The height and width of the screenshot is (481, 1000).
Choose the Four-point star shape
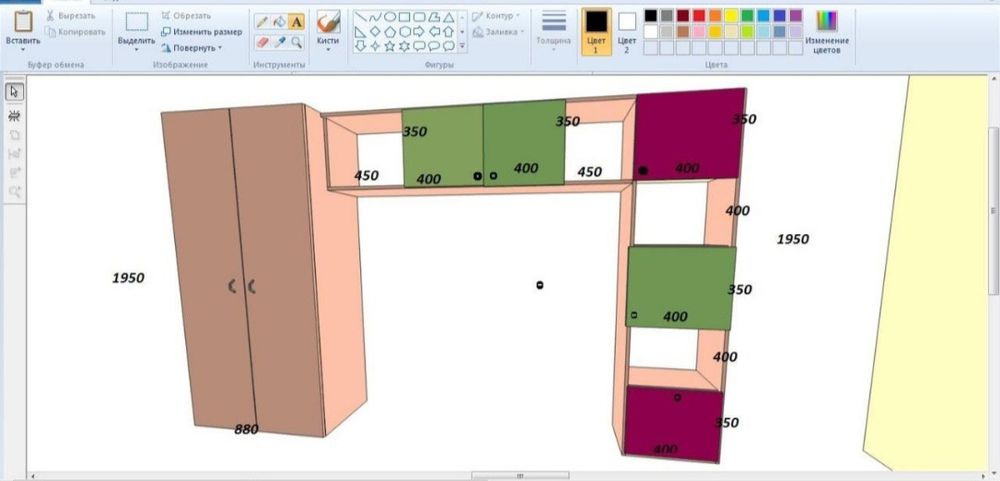pyautogui.click(x=375, y=46)
